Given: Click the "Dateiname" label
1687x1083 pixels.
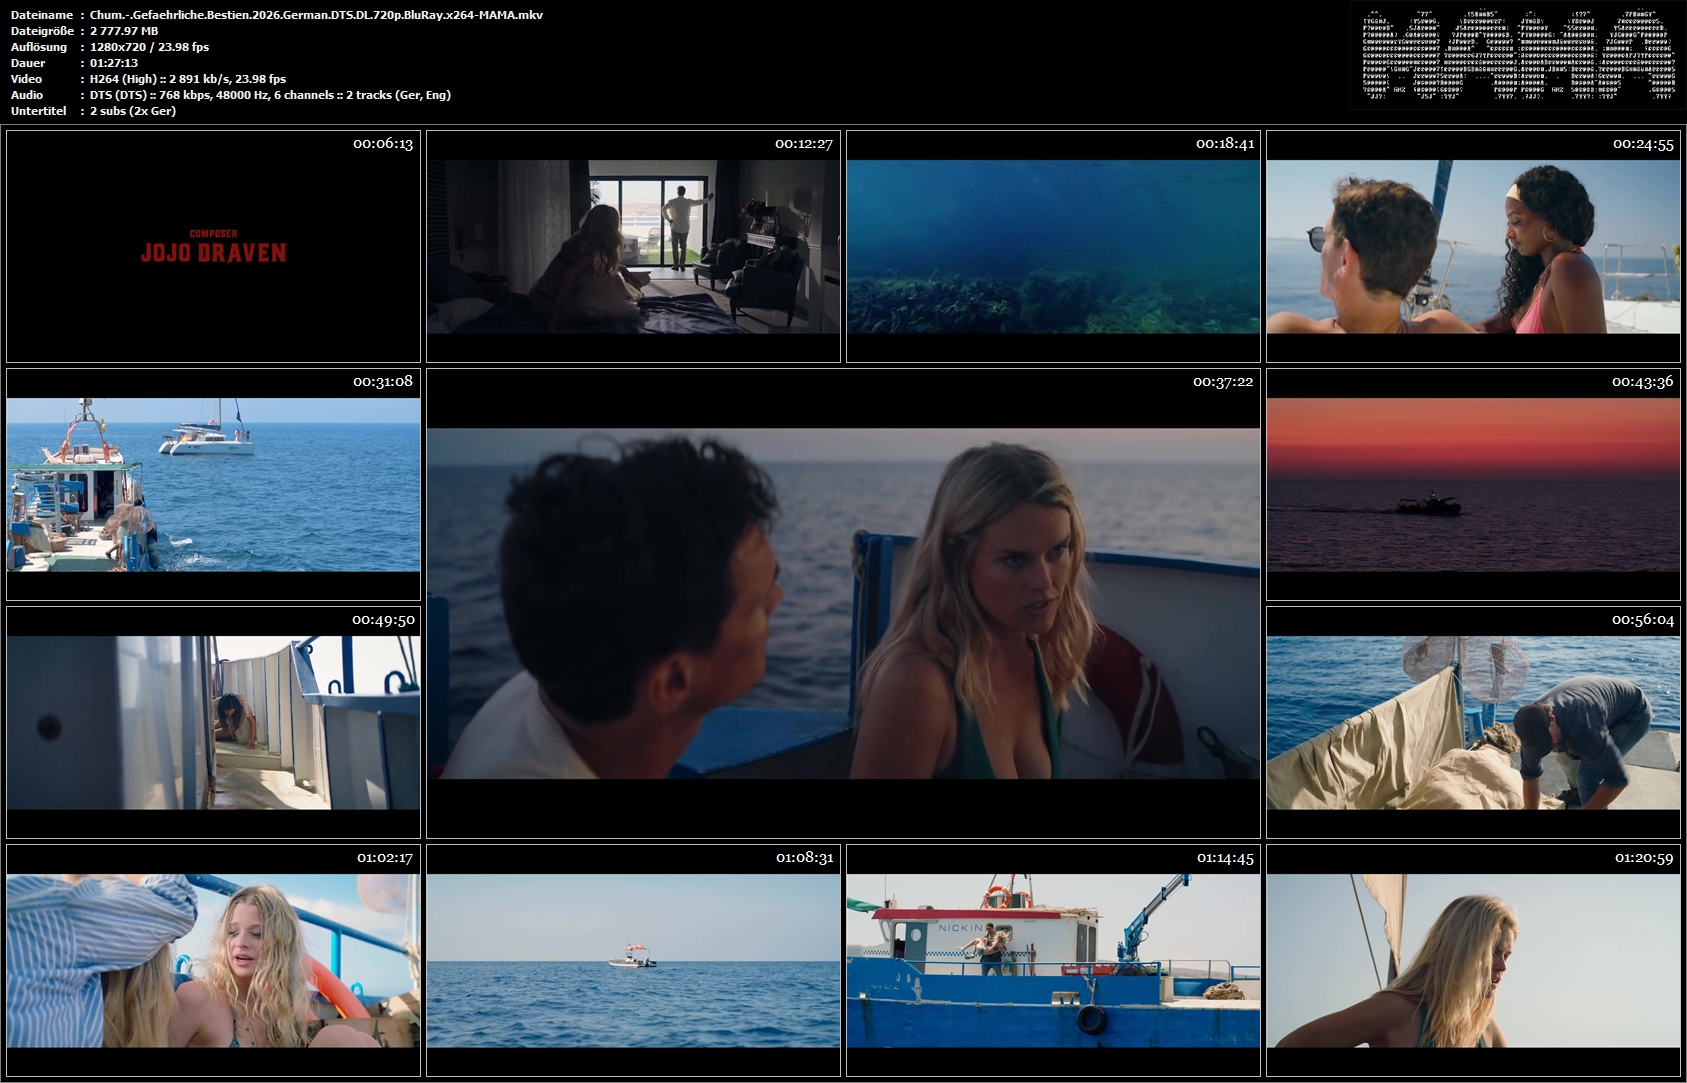Looking at the screenshot, I should [42, 15].
